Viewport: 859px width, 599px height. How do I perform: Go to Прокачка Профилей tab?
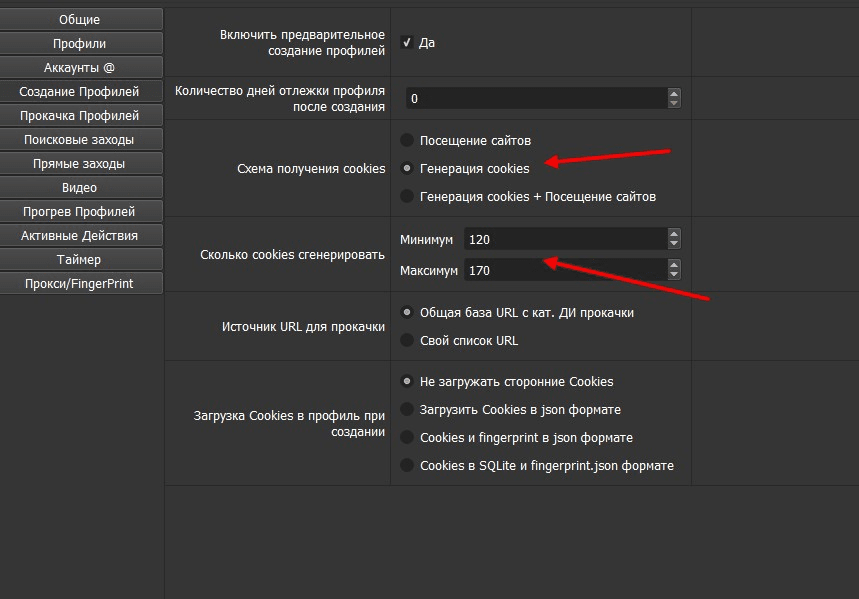pos(80,115)
